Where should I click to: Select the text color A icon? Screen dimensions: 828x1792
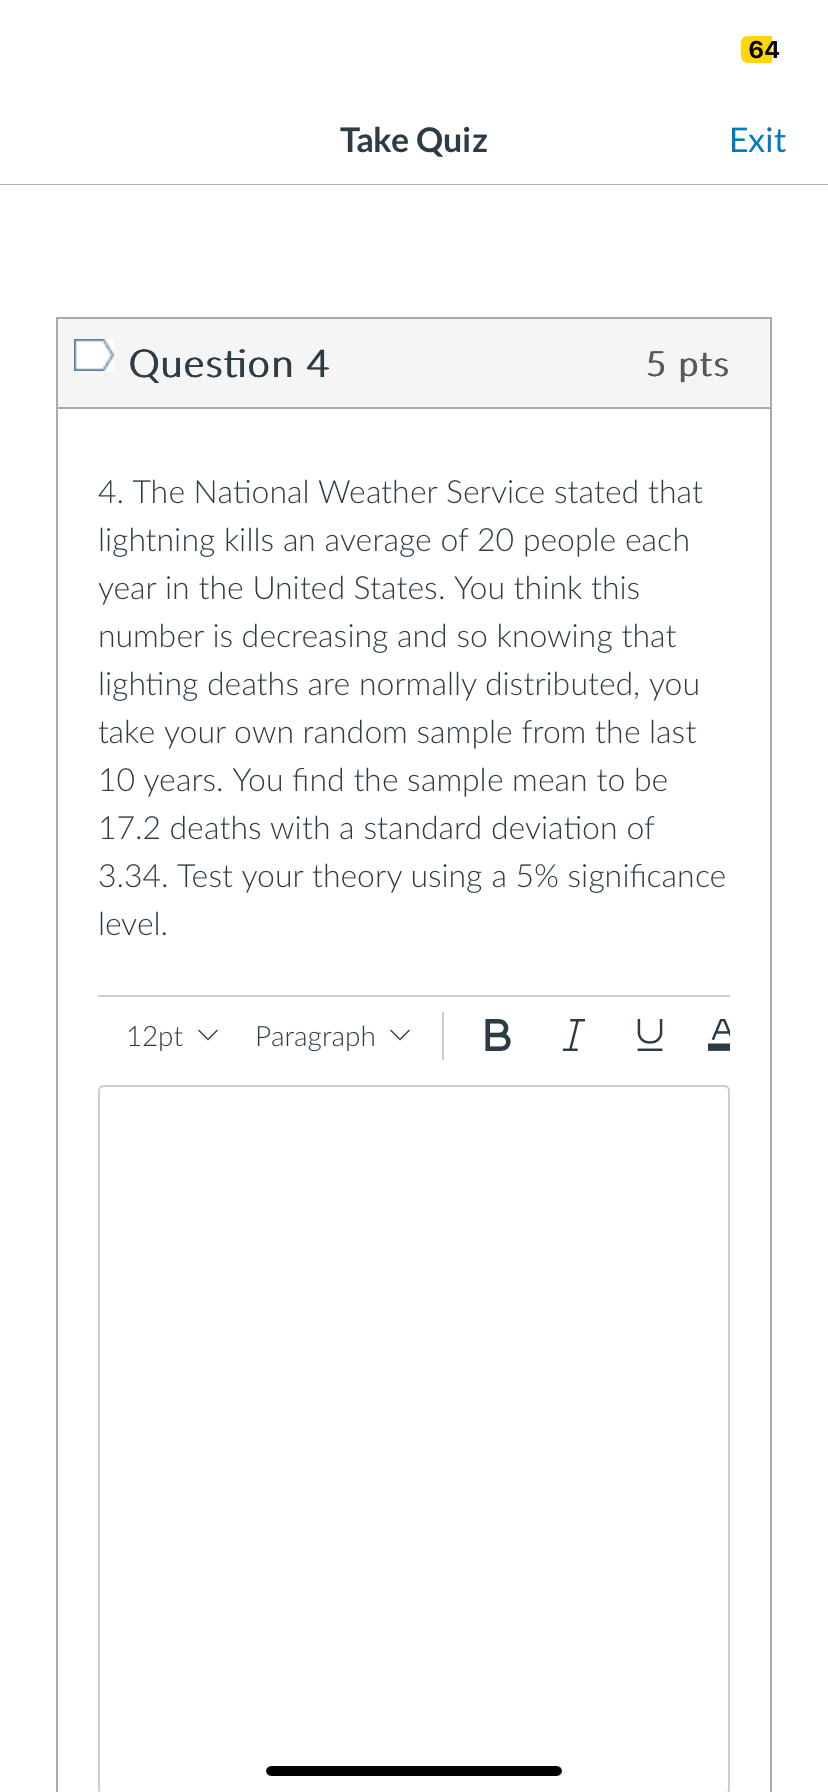[719, 1030]
